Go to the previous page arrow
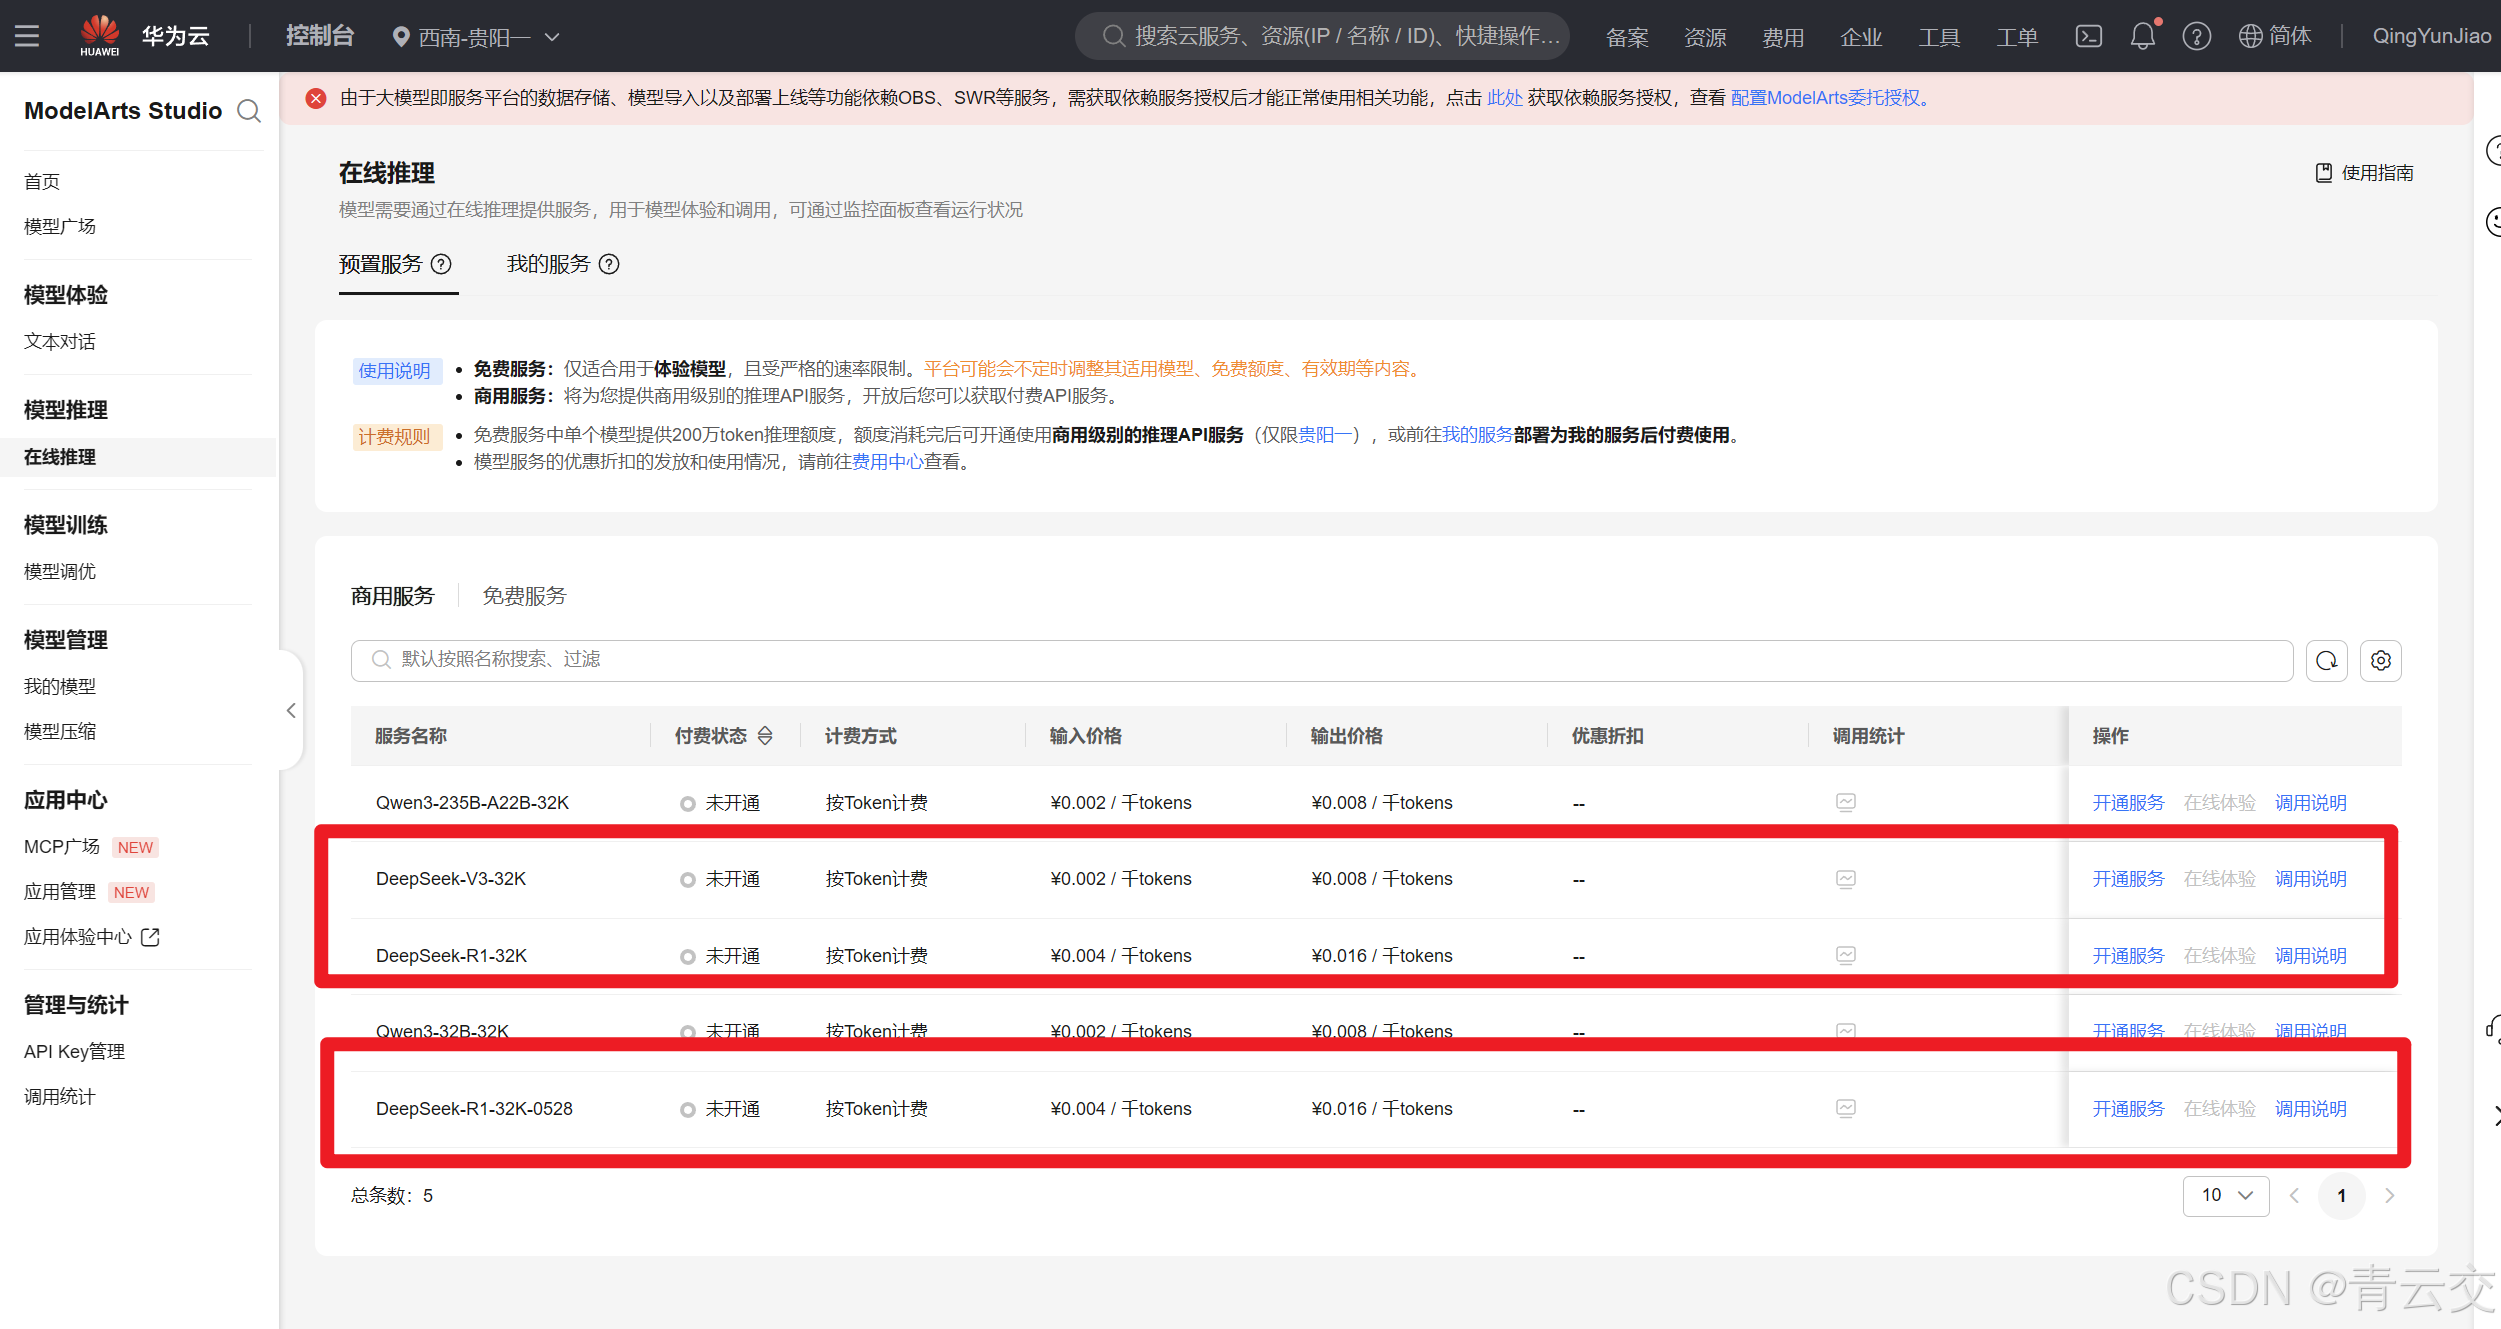The image size is (2501, 1329). coord(2295,1196)
